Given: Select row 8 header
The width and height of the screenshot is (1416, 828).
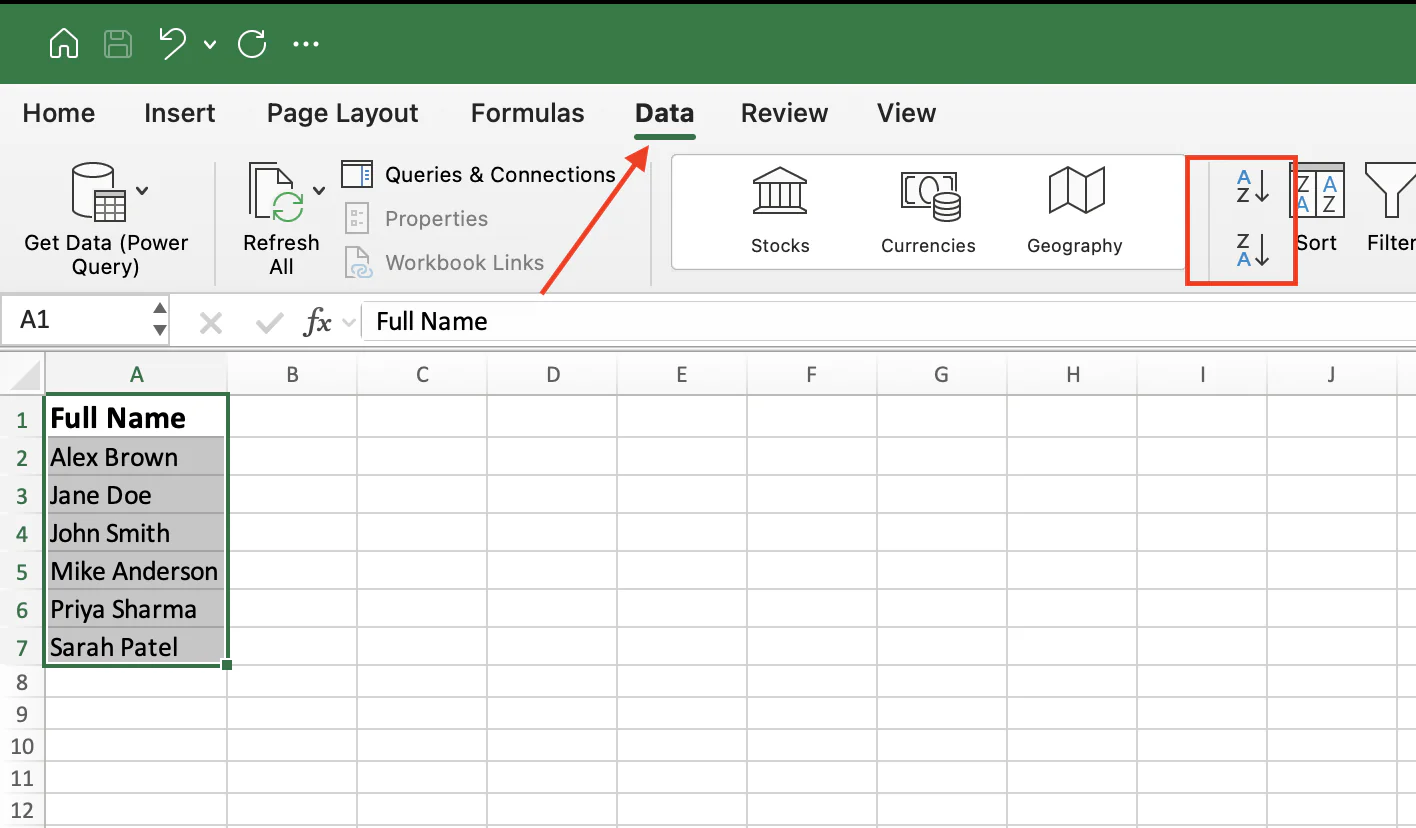Looking at the screenshot, I should click(x=22, y=683).
